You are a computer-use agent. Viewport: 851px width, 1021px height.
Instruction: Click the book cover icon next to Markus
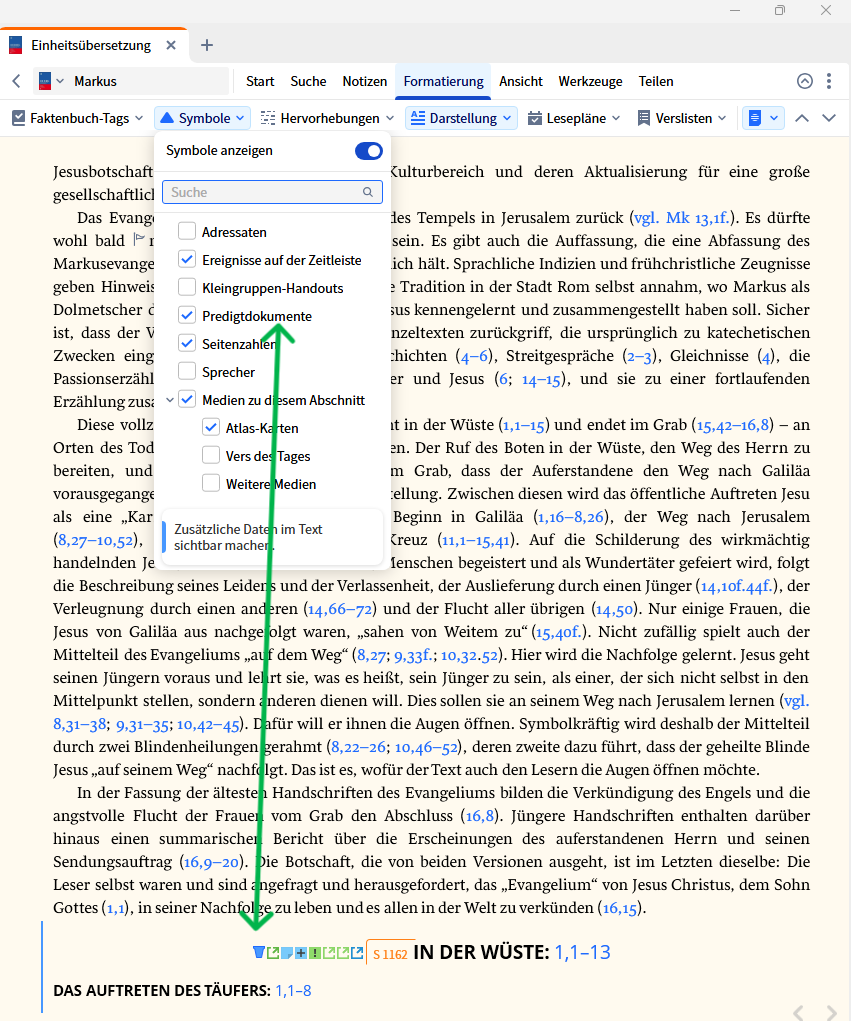point(45,81)
